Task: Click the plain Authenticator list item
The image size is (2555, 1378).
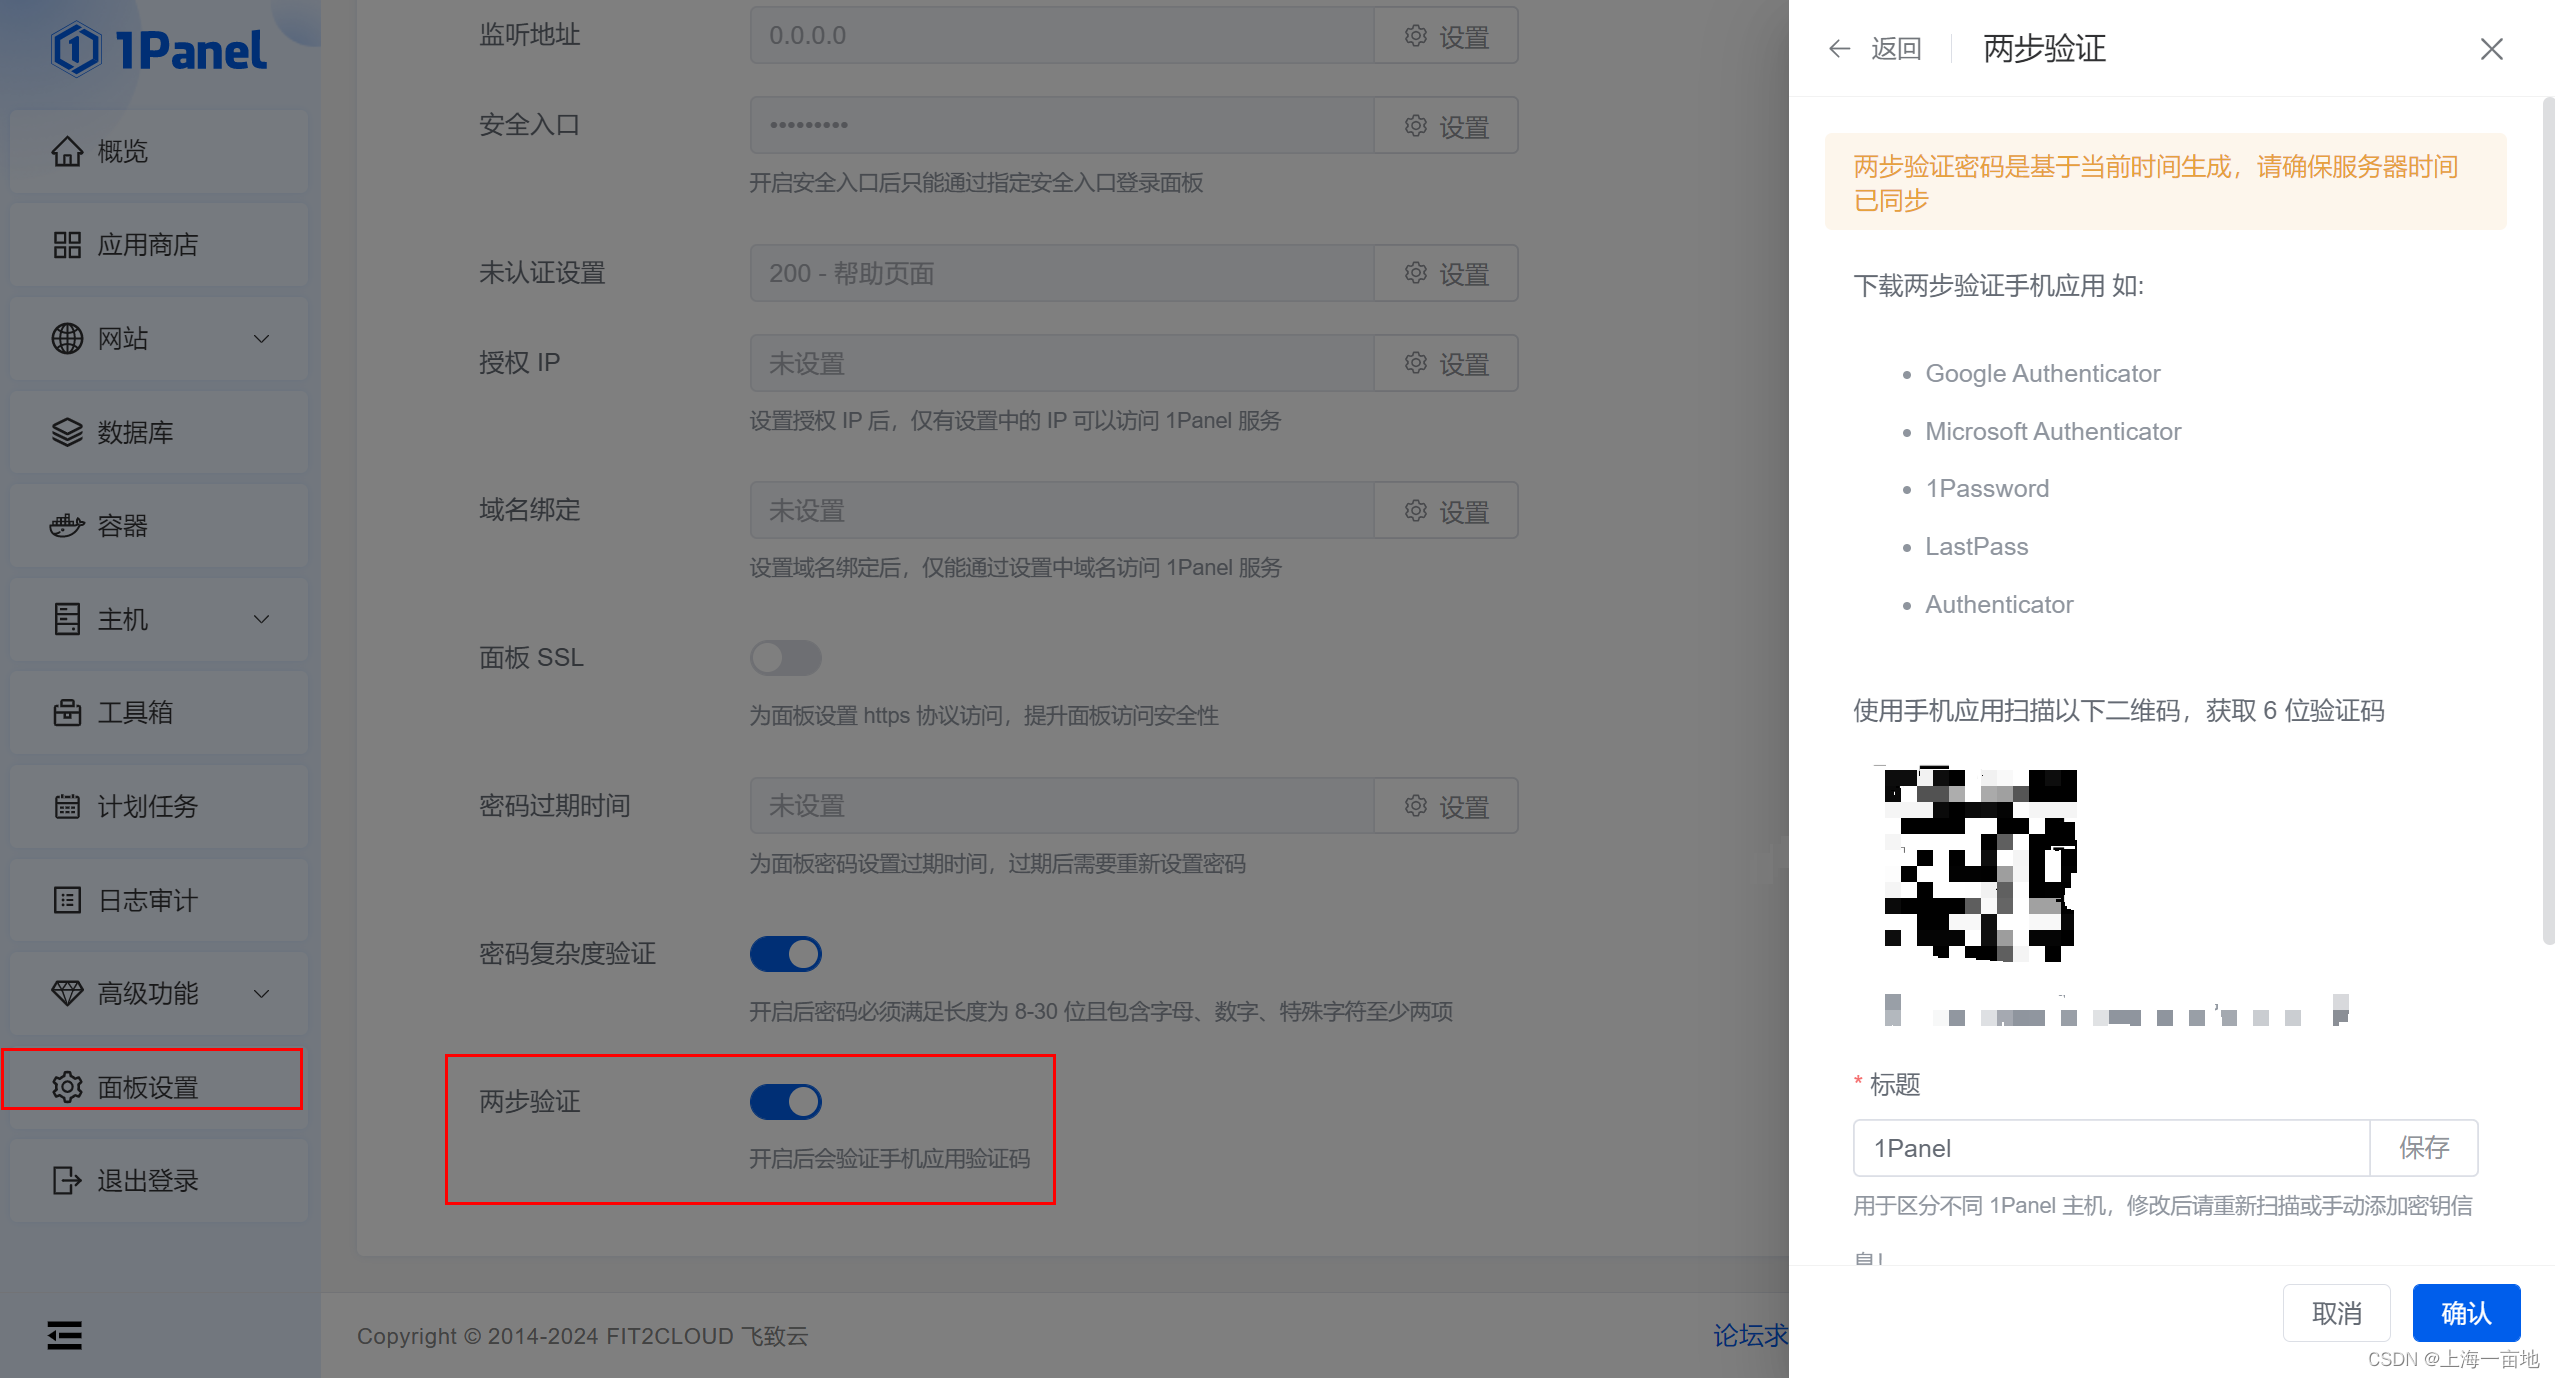Action: (x=1999, y=604)
